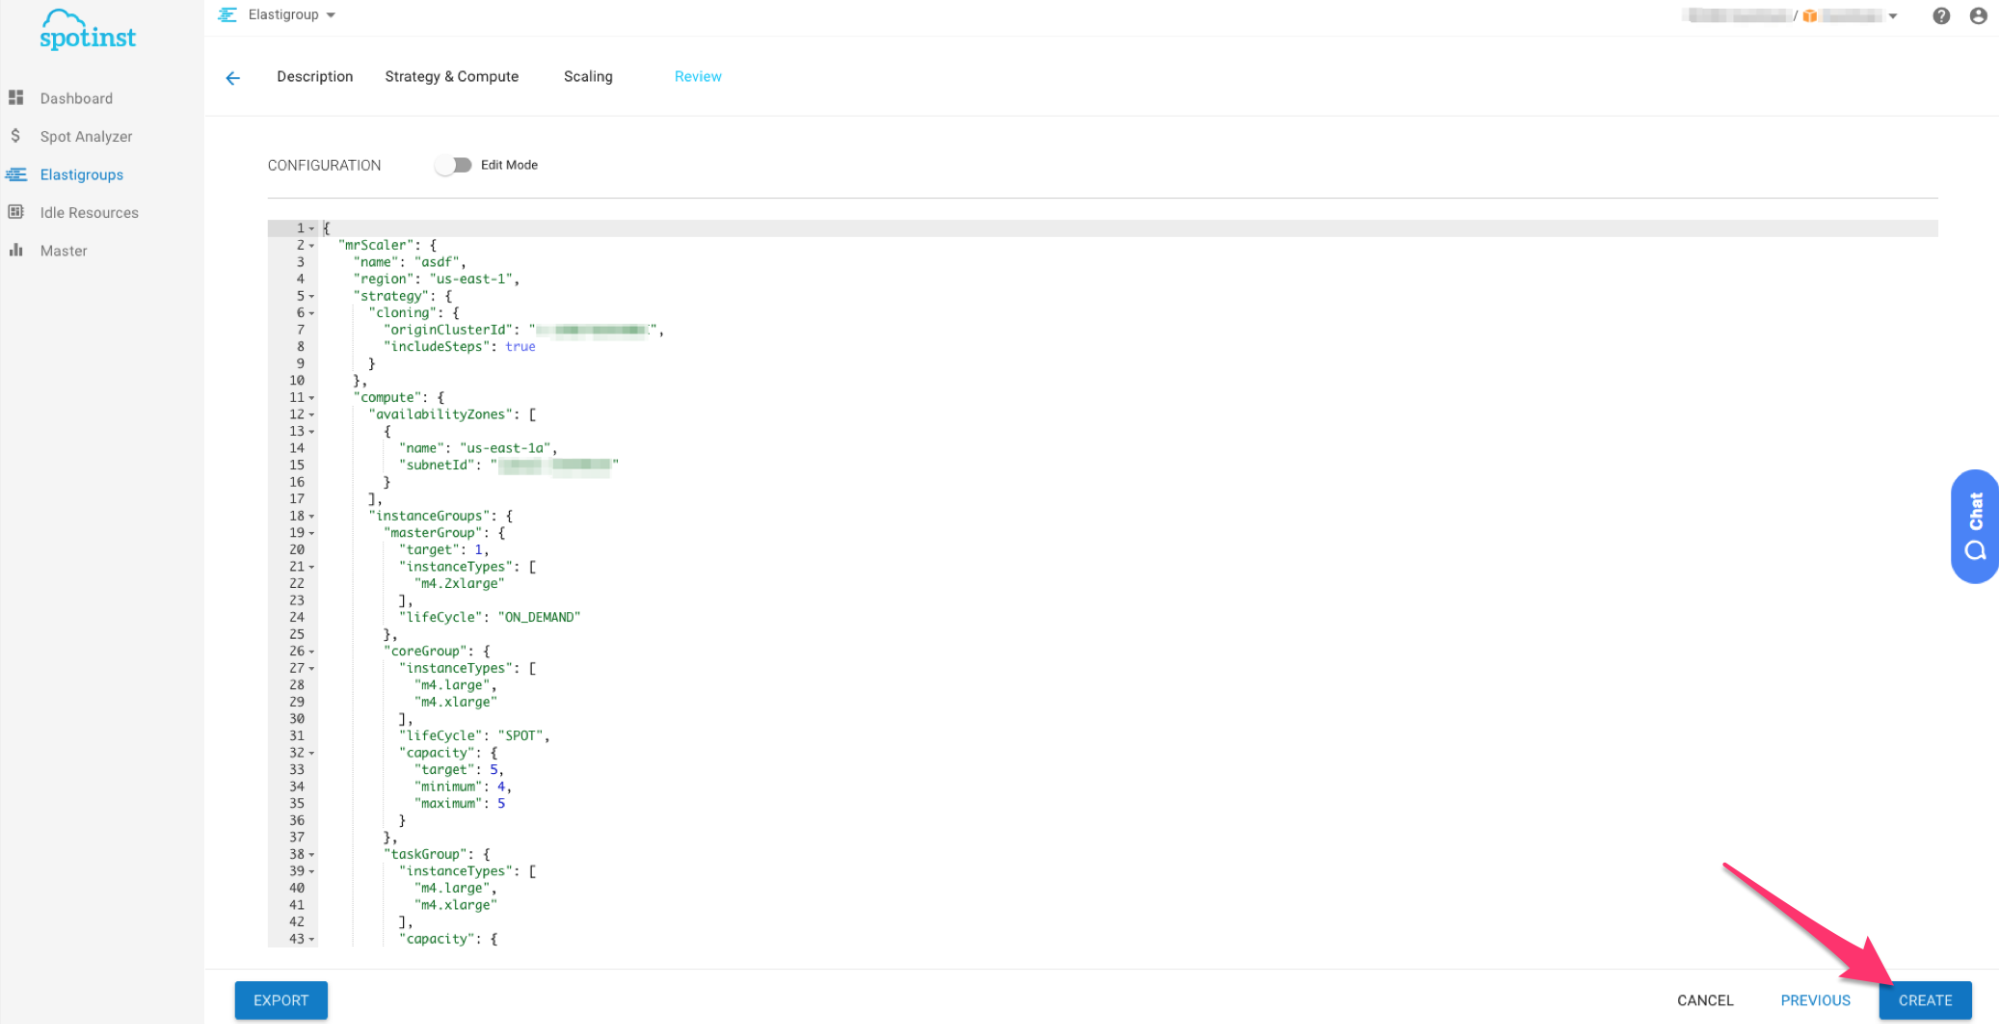The height and width of the screenshot is (1024, 1999).
Task: Click the Spot Analyzer dollar icon
Action: tap(16, 136)
